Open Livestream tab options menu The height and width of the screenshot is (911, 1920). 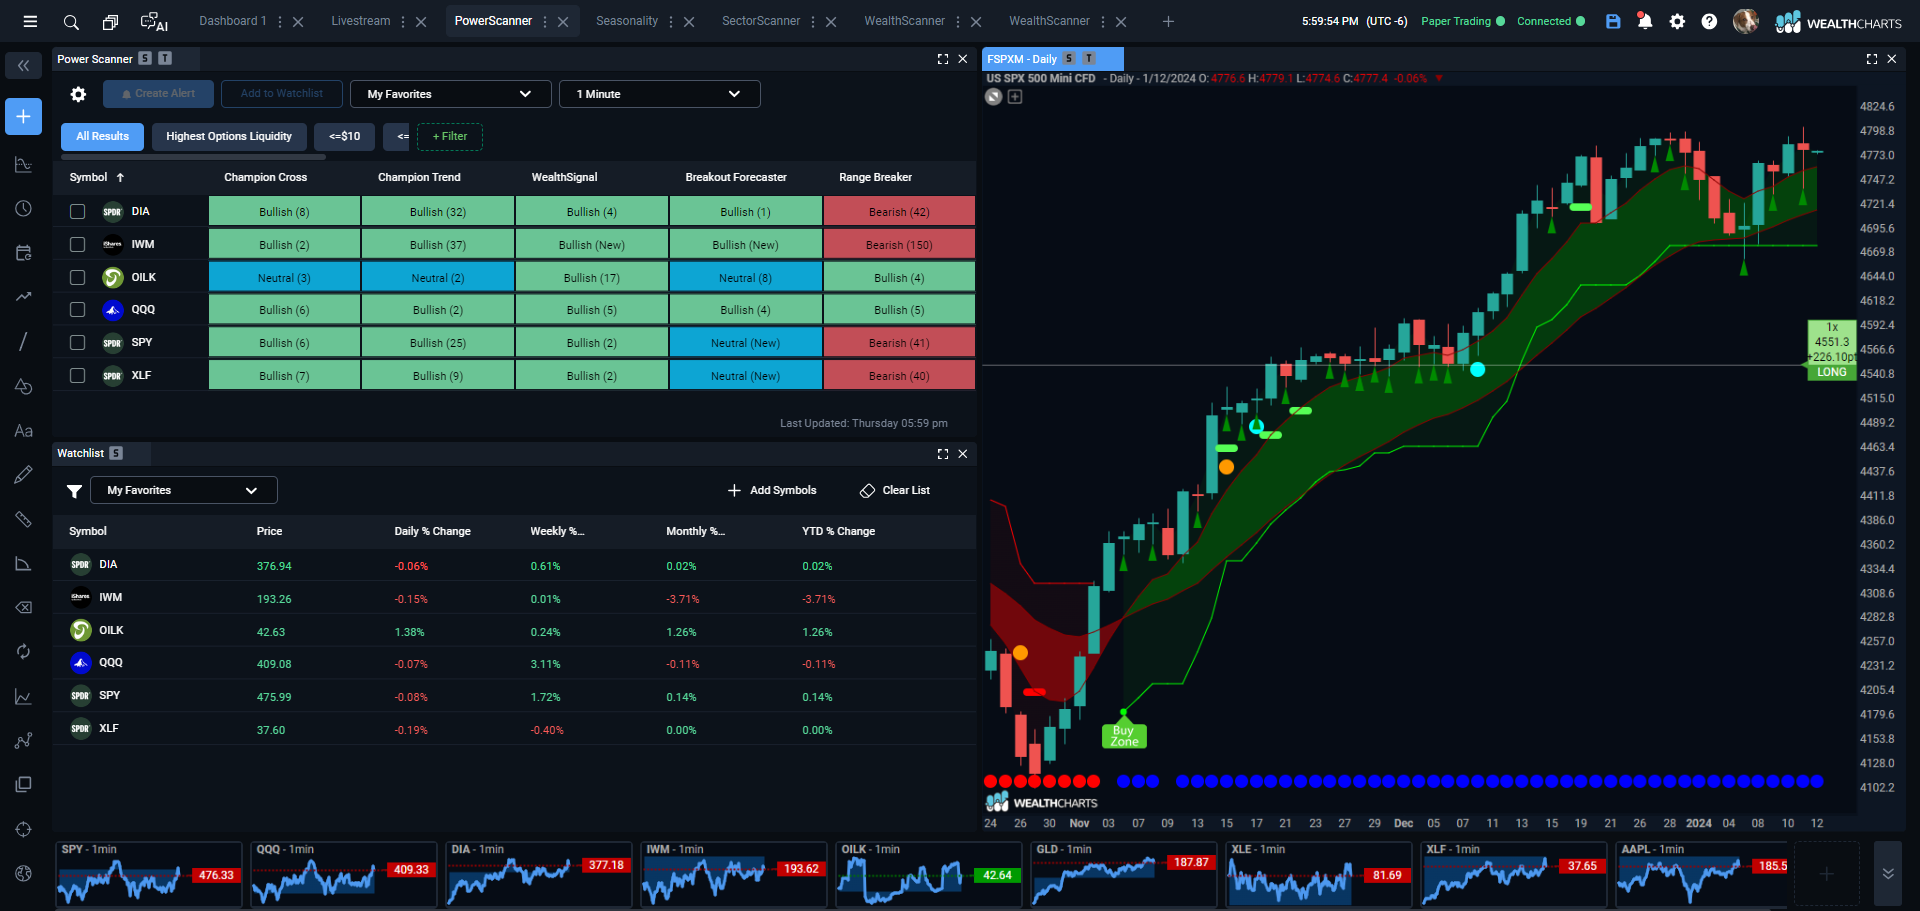[403, 21]
